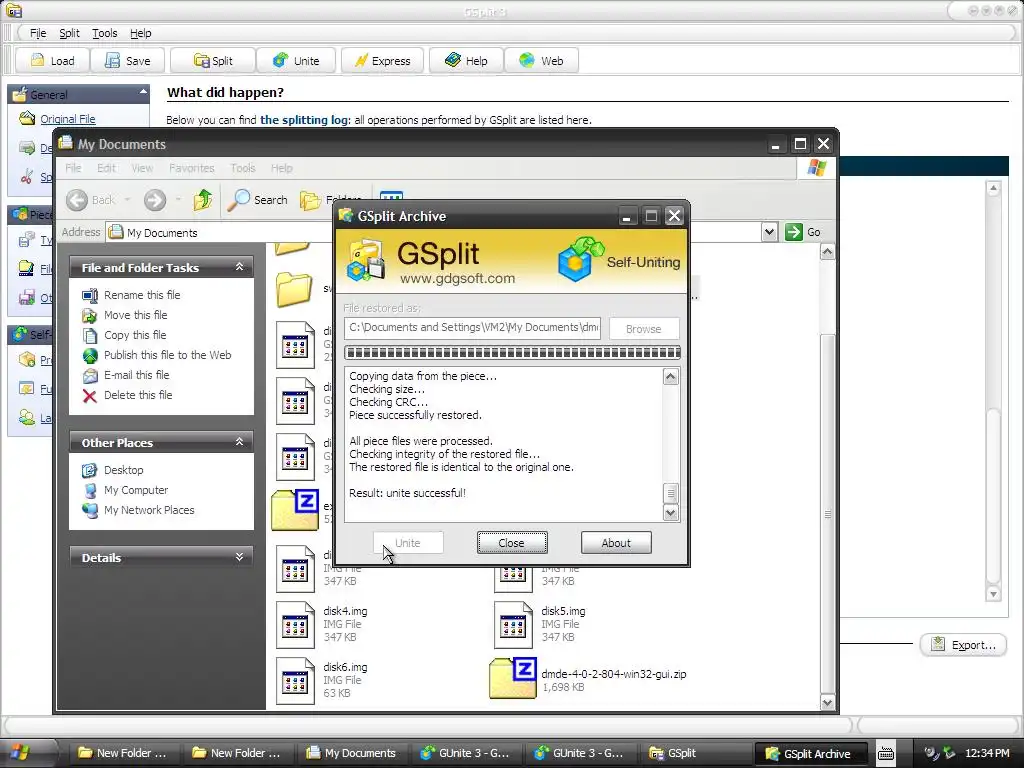1024x768 pixels.
Task: Click the Unite toolbar button in GSplit
Action: click(x=296, y=61)
